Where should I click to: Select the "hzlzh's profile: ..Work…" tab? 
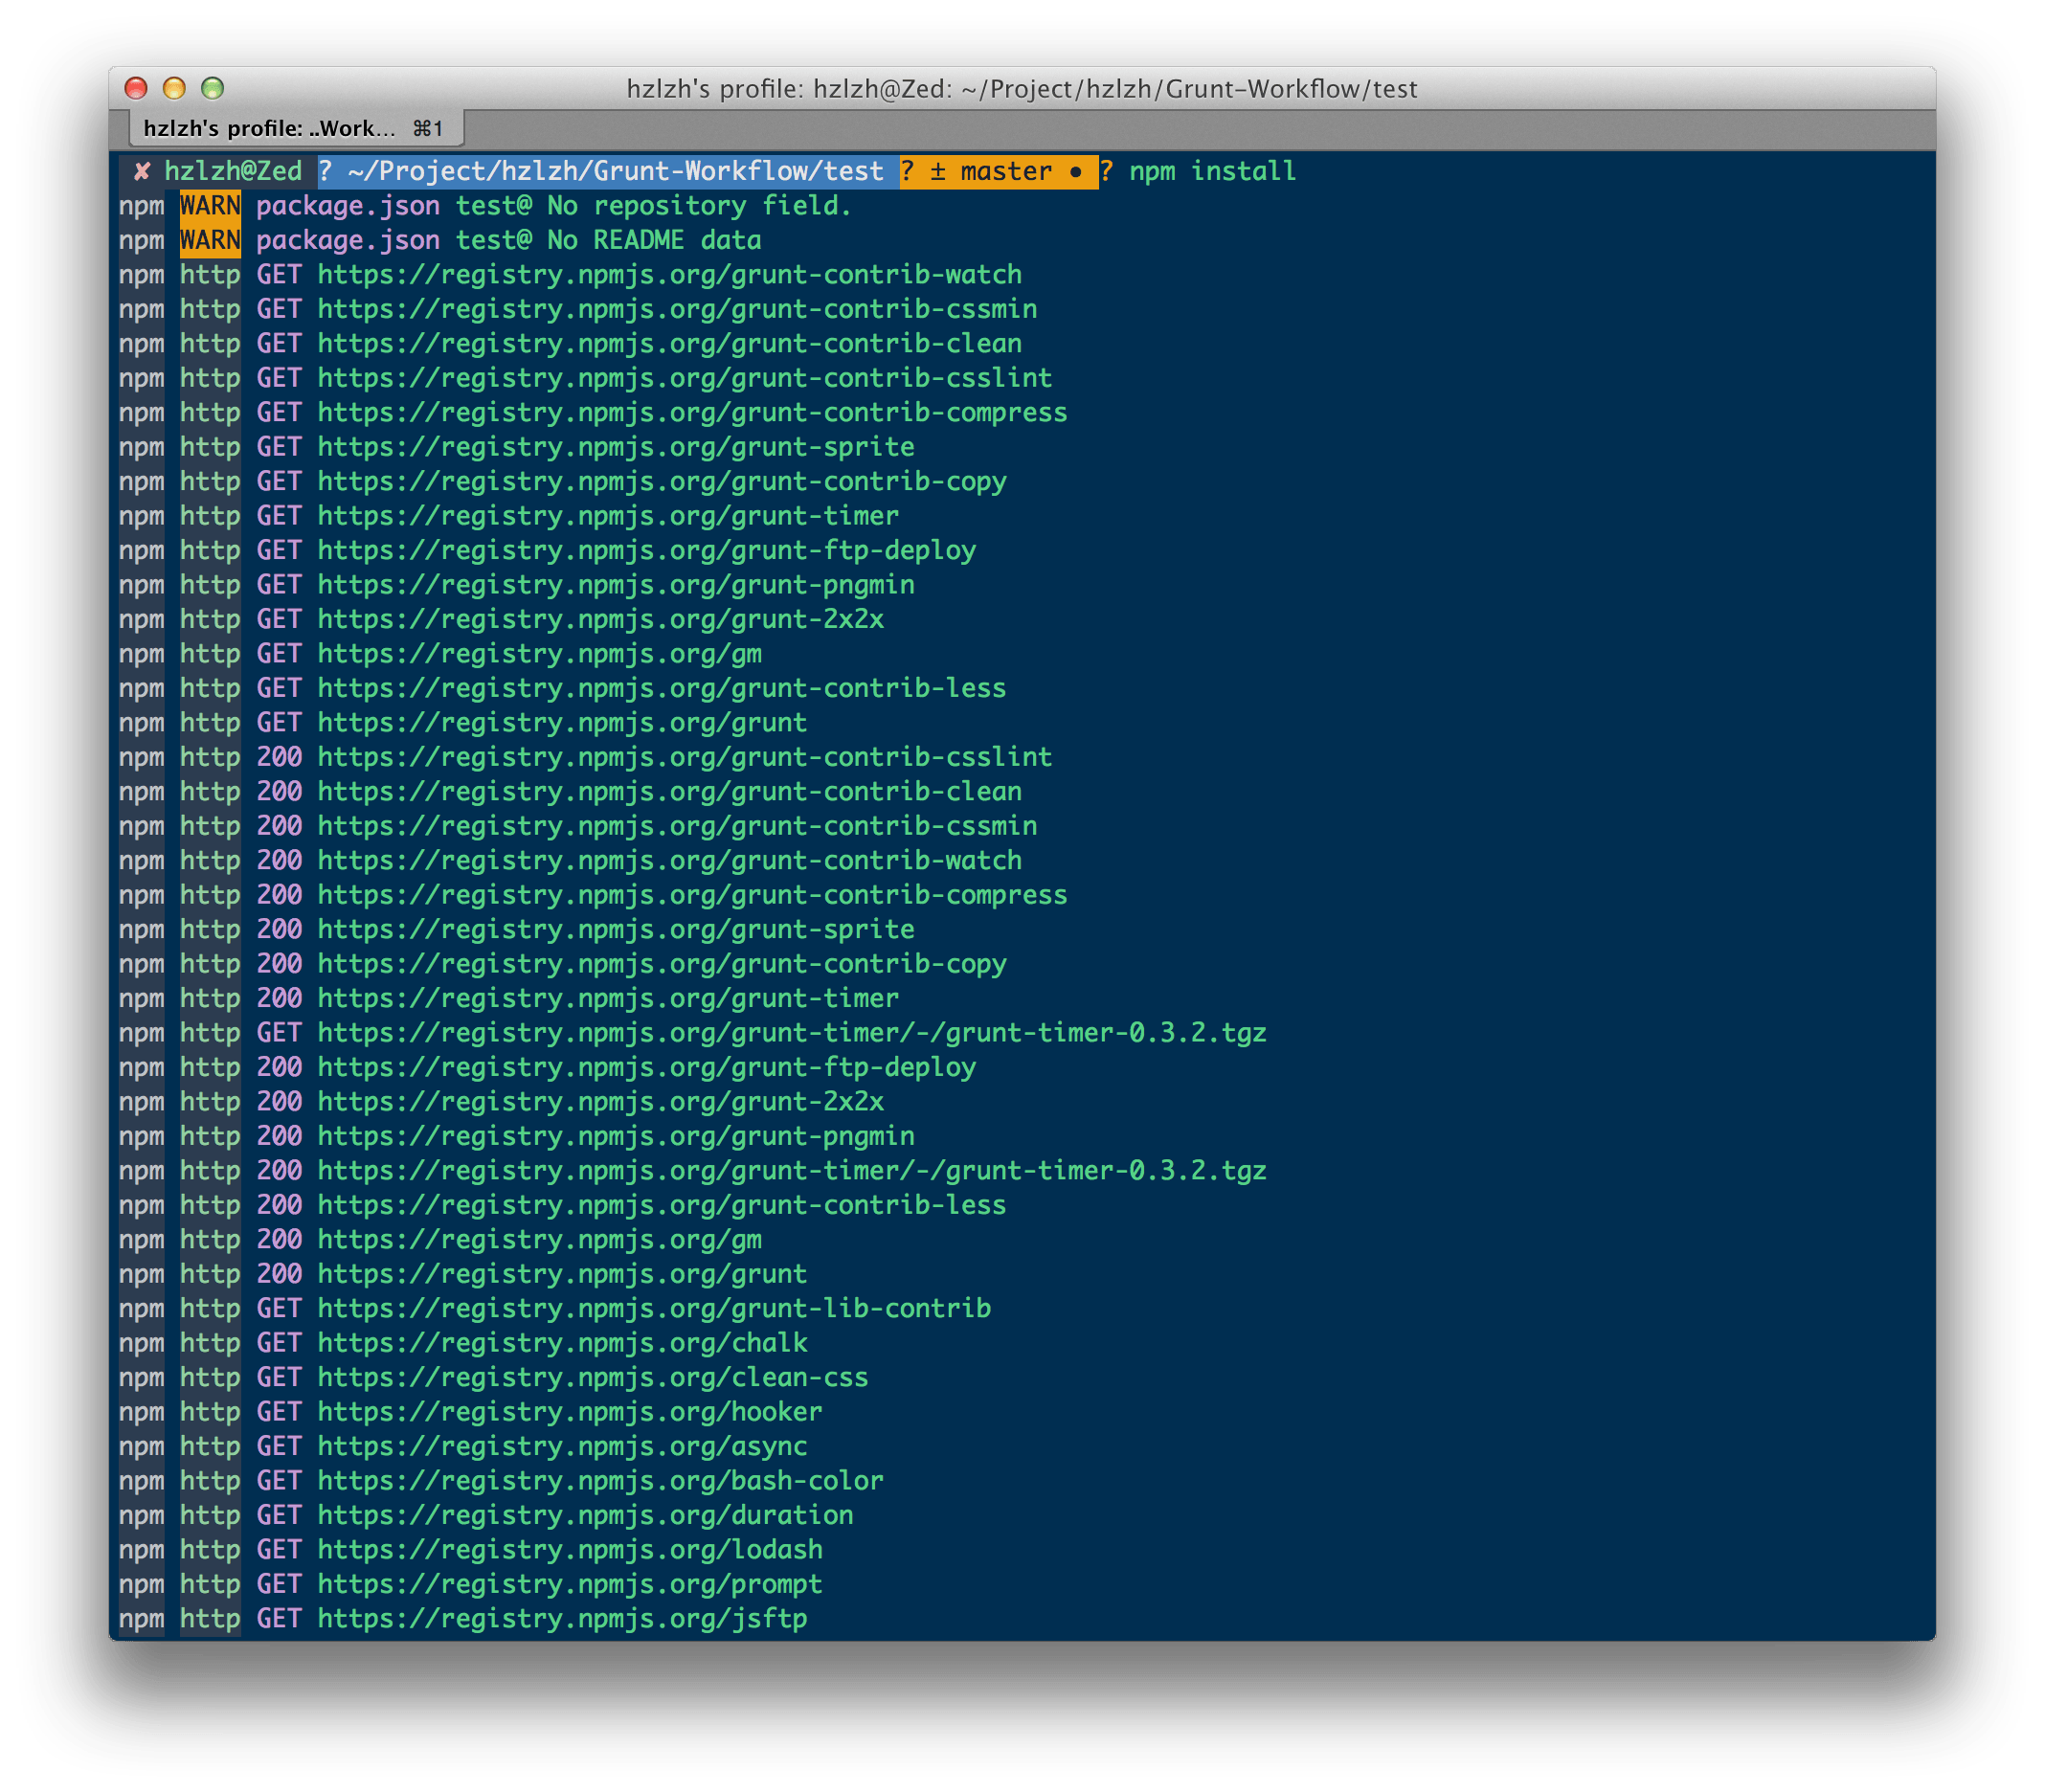296,128
